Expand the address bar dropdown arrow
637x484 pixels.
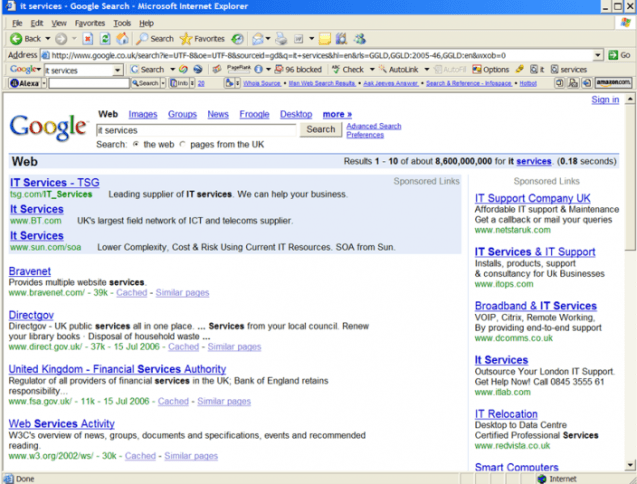598,55
